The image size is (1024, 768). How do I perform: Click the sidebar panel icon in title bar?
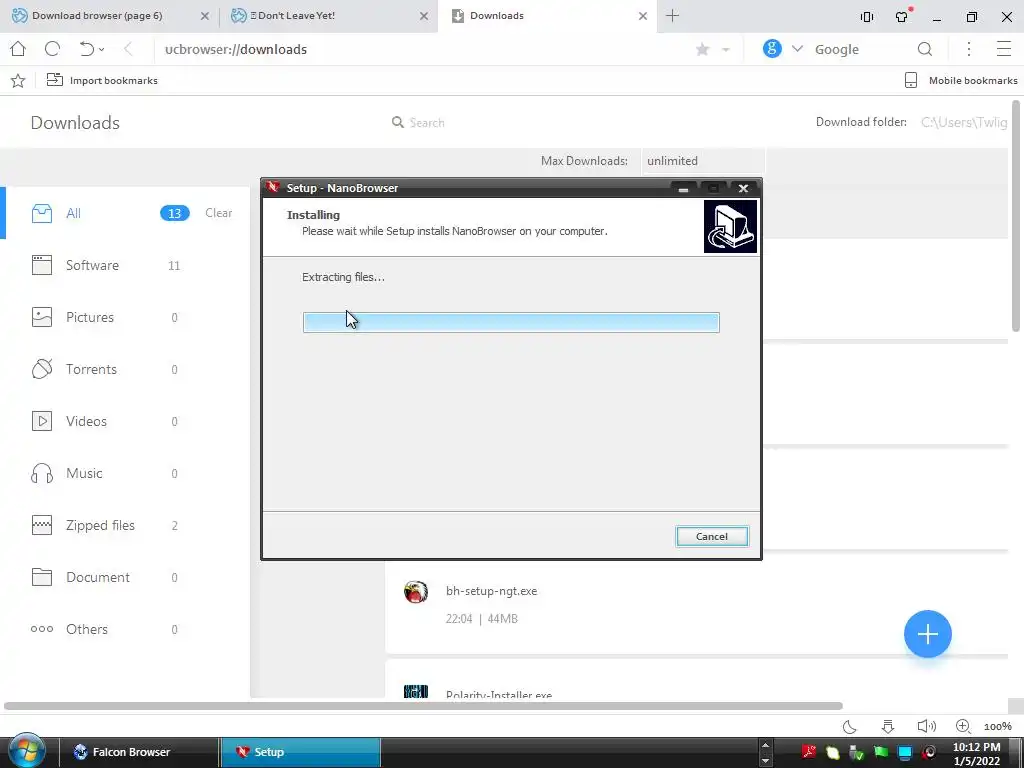coord(867,17)
